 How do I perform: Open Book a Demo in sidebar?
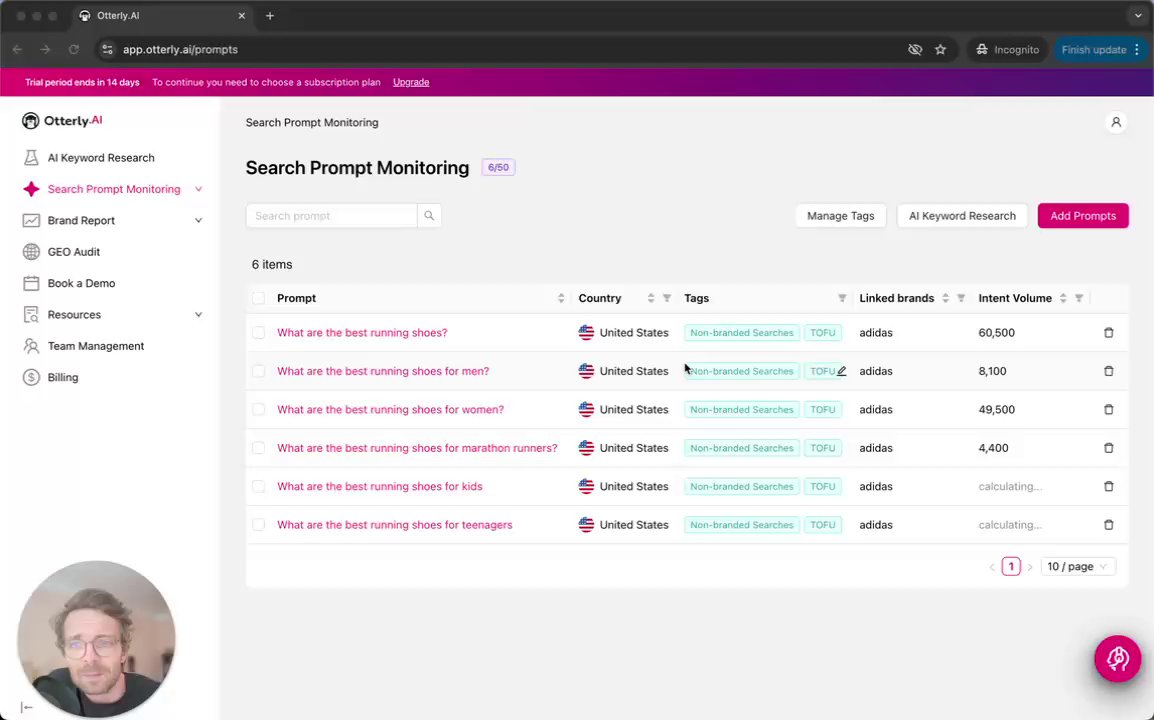coord(81,283)
